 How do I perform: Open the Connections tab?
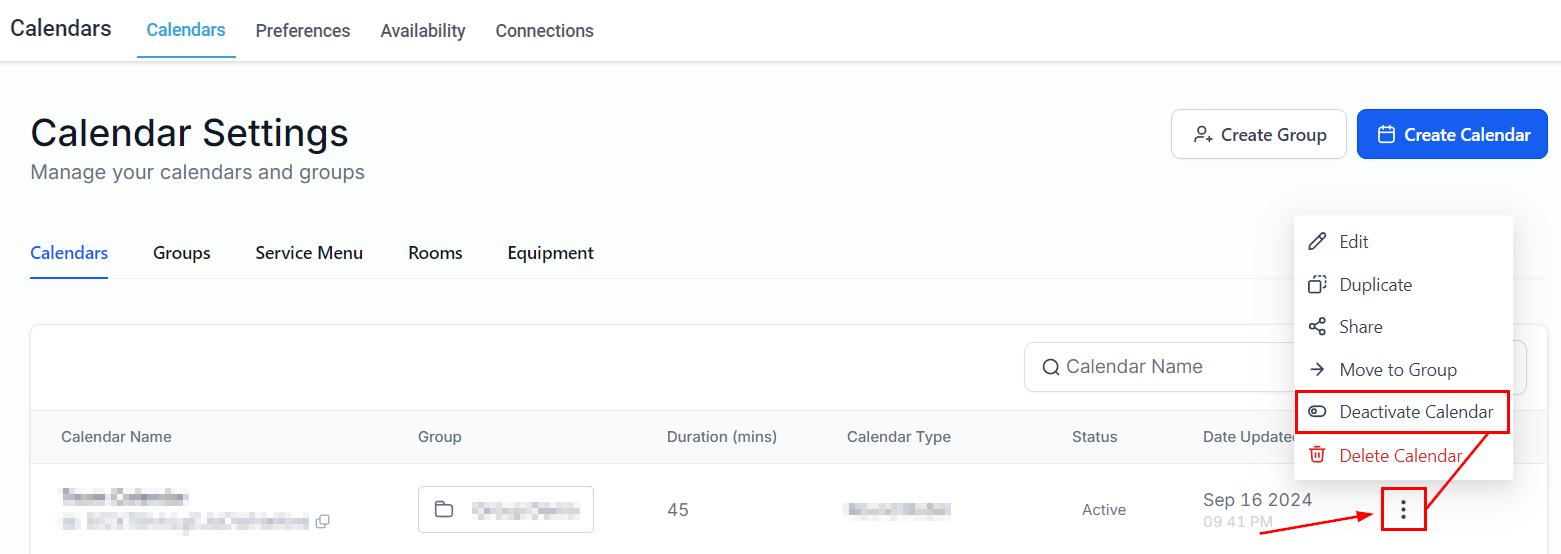tap(544, 31)
